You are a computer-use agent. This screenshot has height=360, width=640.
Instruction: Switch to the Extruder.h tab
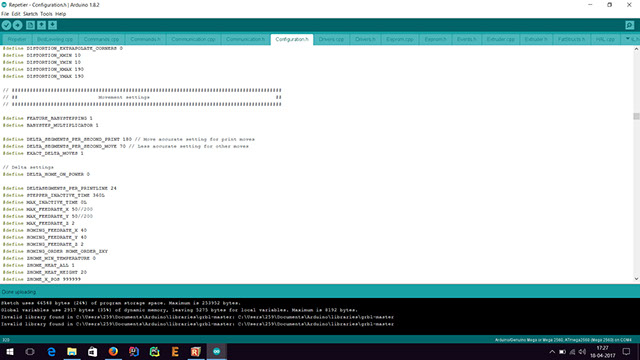pos(536,40)
